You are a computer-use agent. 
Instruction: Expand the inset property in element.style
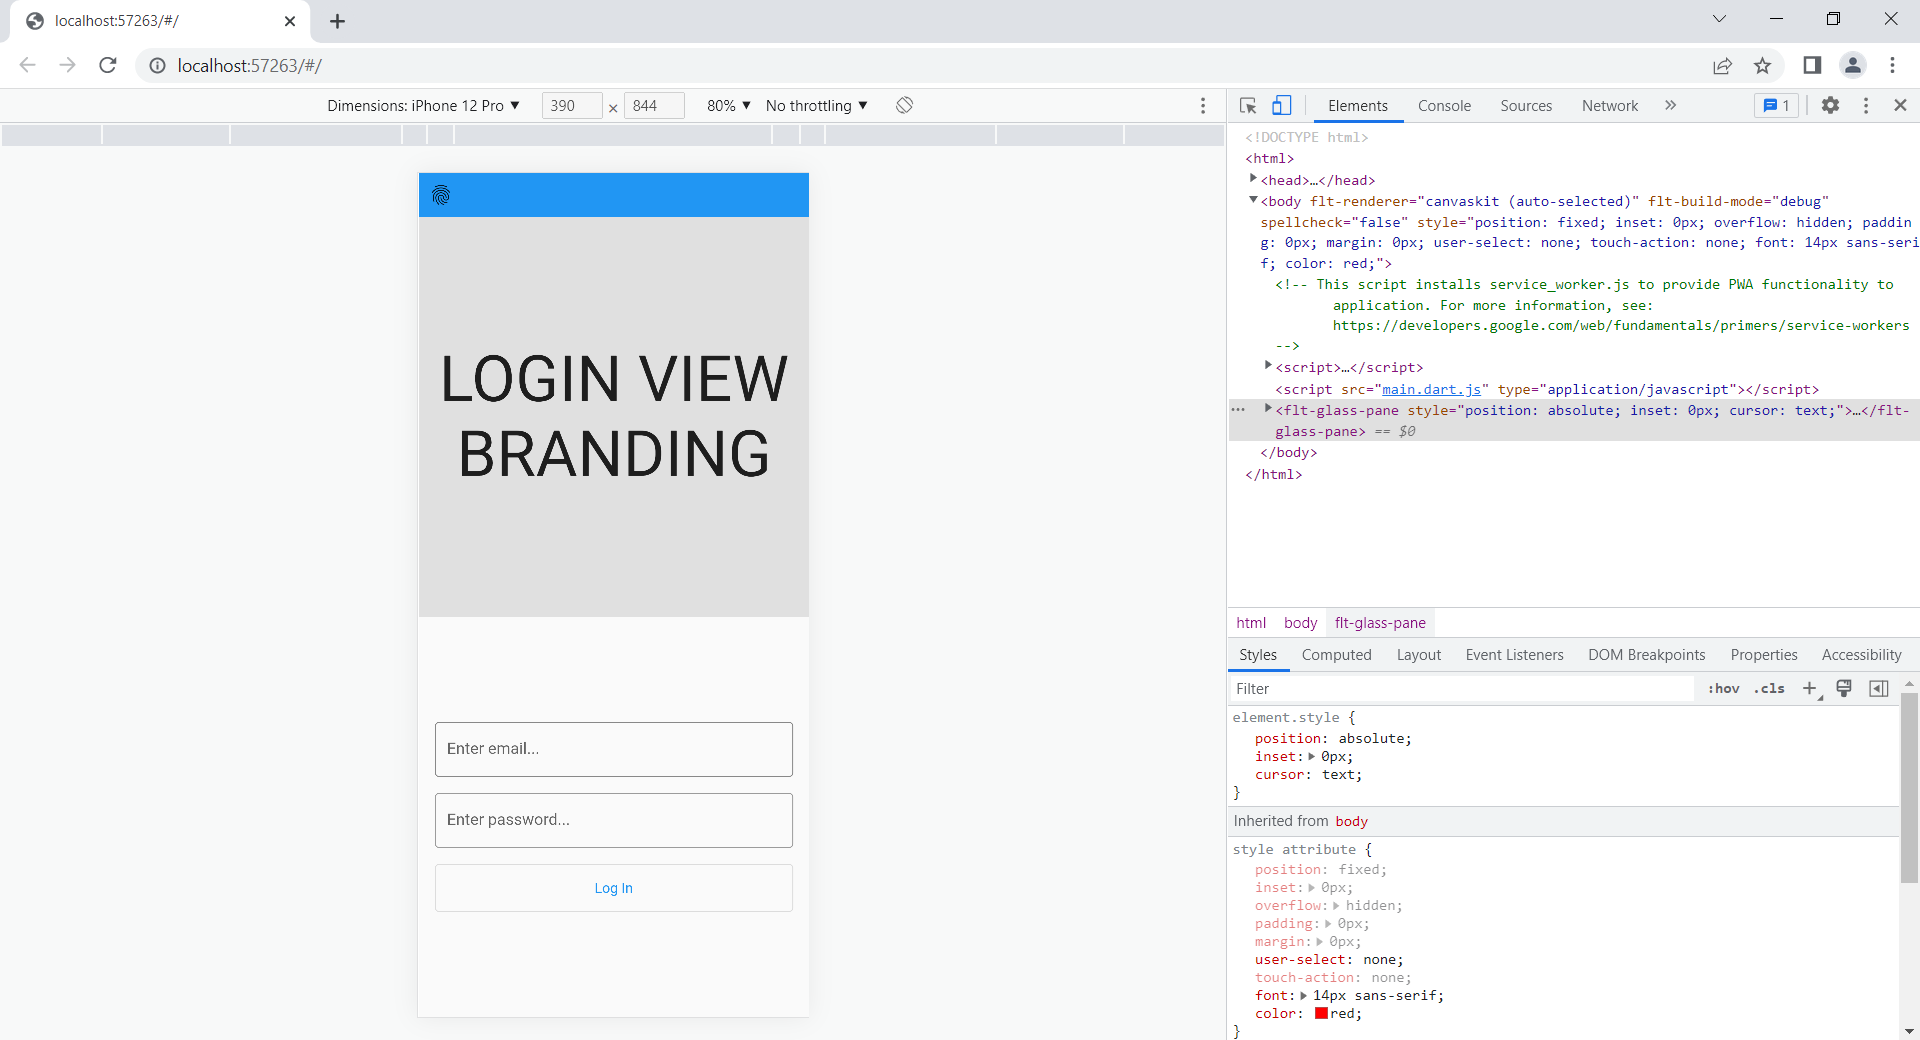(1312, 757)
